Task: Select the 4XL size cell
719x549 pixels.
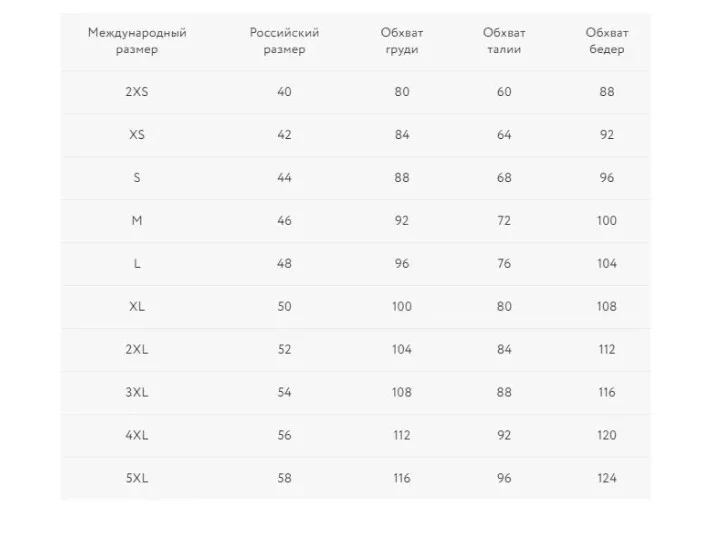Action: click(137, 435)
